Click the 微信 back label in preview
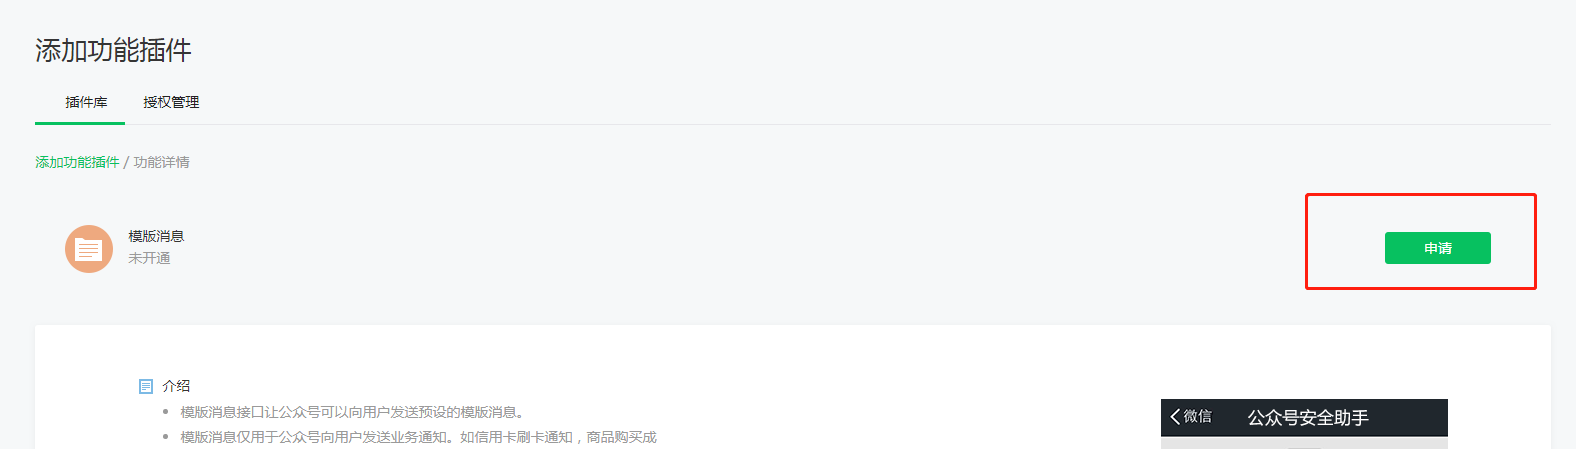The width and height of the screenshot is (1576, 449). coord(1198,416)
